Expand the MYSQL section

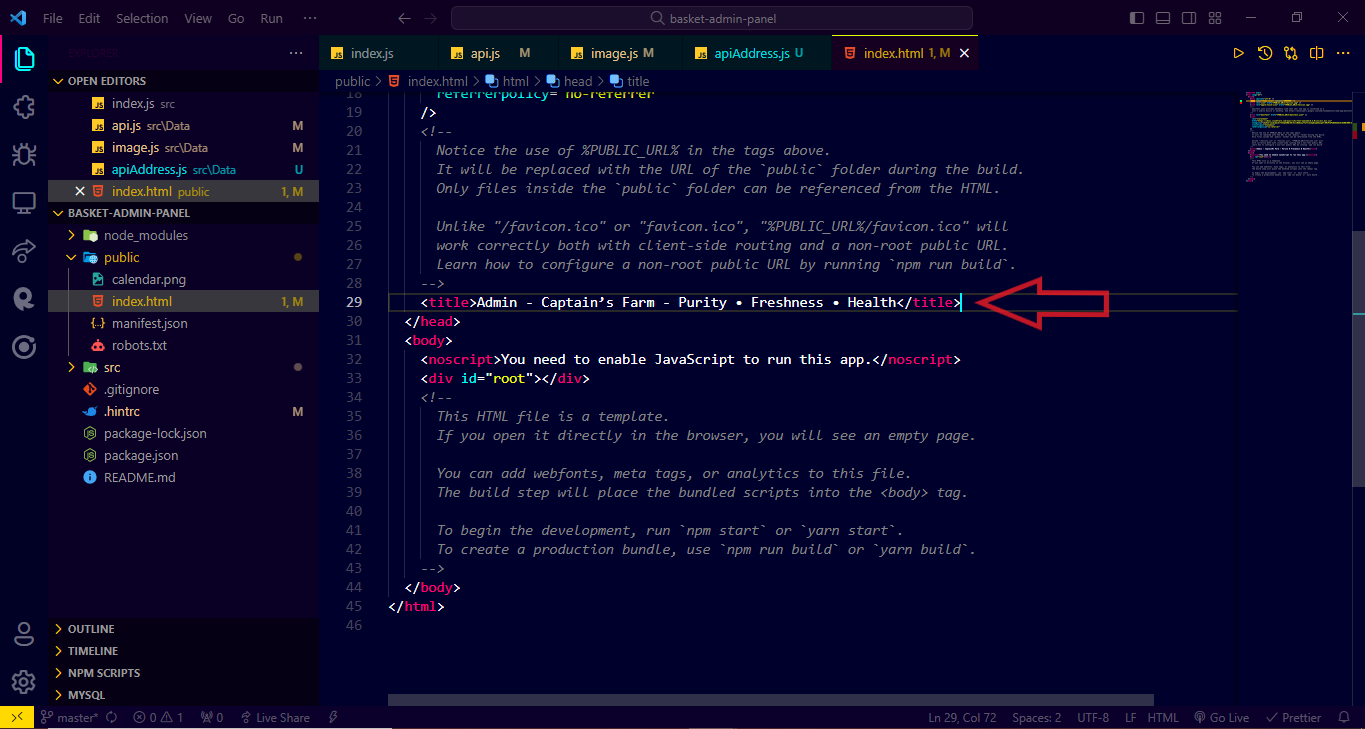[183, 695]
